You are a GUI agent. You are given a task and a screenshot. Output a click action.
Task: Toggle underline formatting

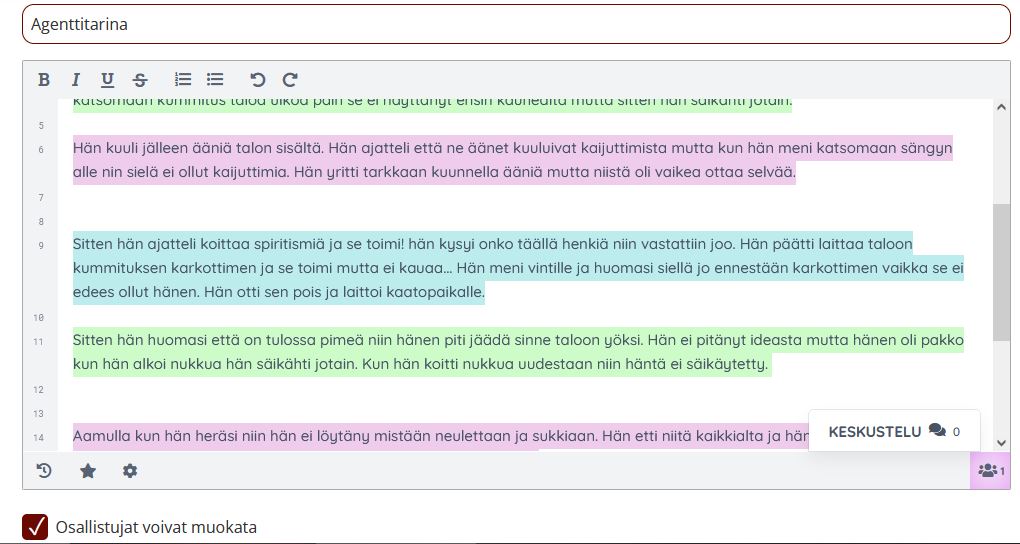point(107,80)
